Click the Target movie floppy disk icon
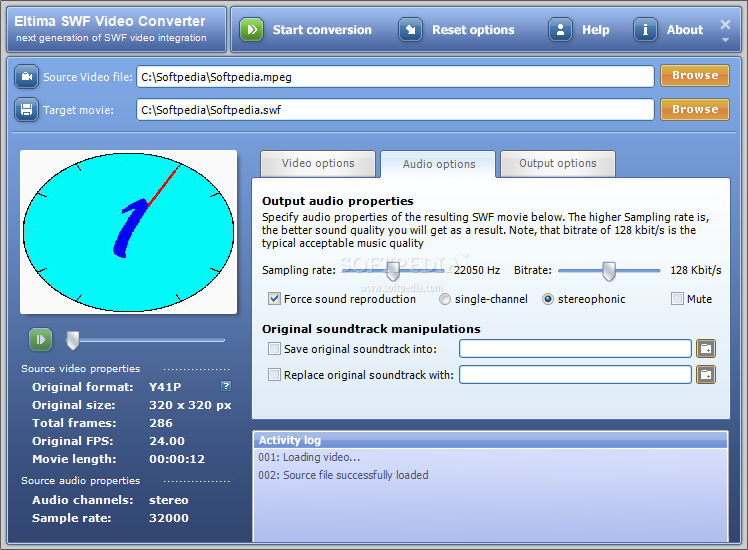Image resolution: width=748 pixels, height=550 pixels. [26, 110]
